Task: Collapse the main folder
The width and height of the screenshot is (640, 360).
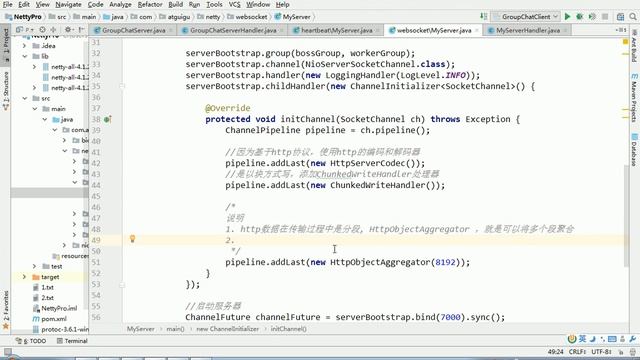Action: coord(35,109)
